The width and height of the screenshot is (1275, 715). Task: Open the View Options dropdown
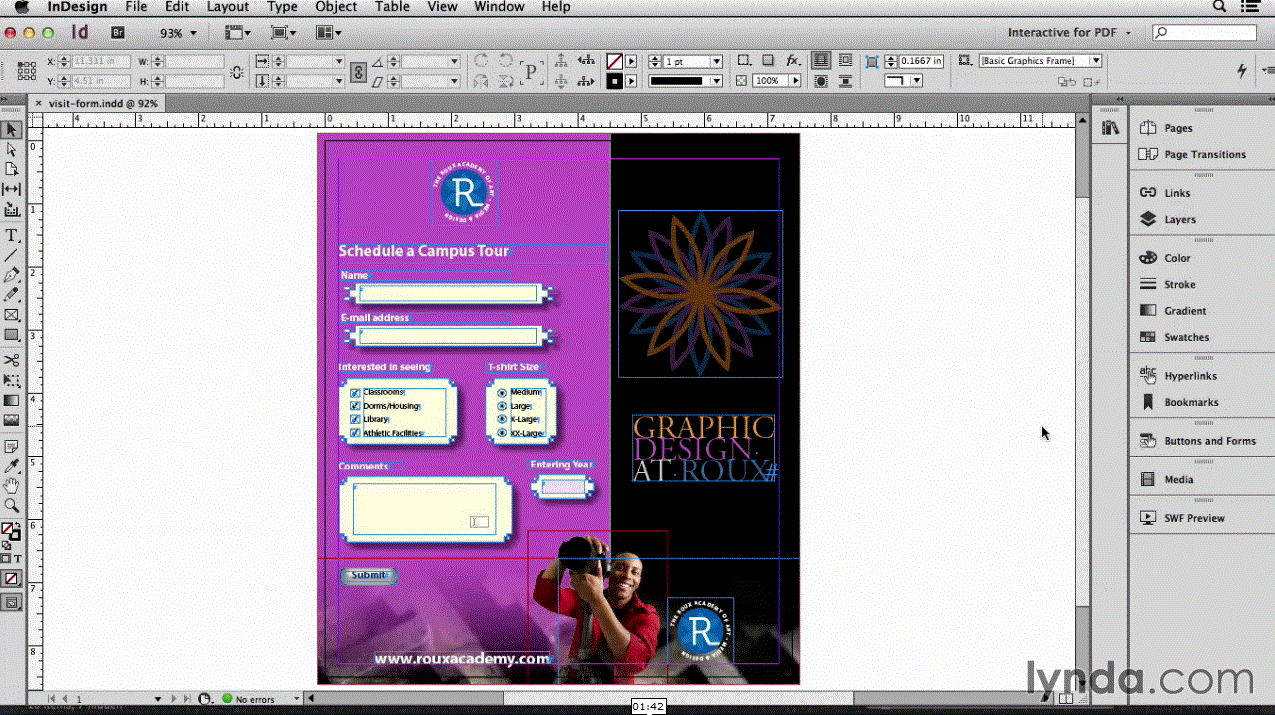(x=238, y=33)
